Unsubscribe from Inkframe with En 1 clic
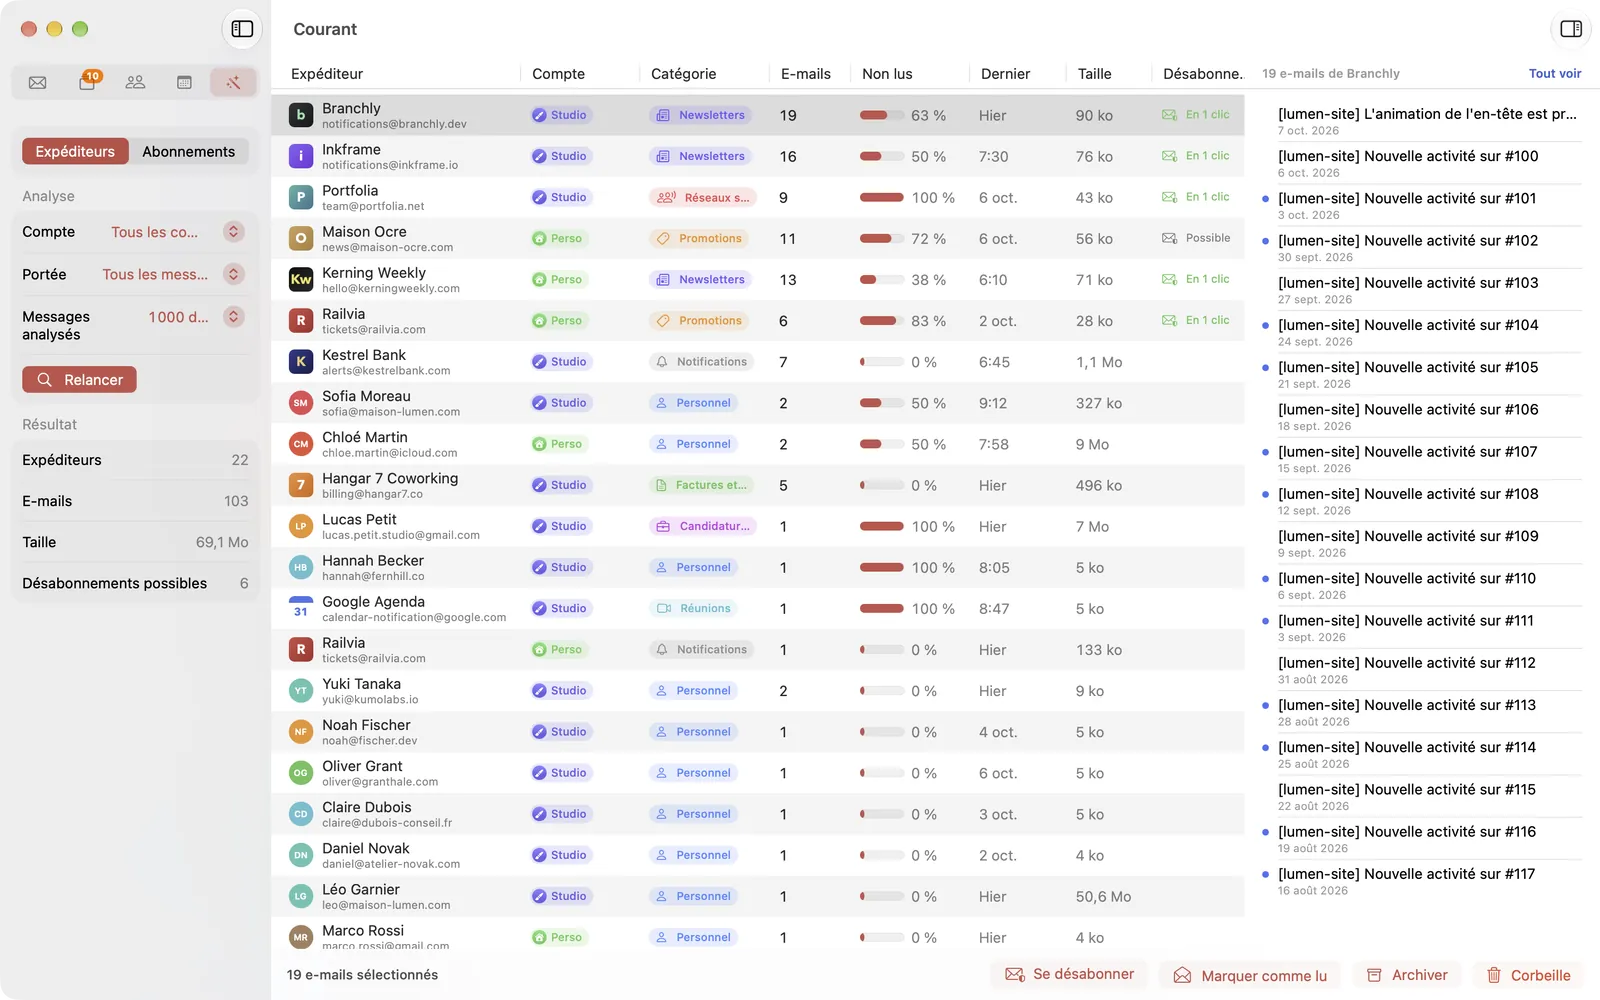Viewport: 1600px width, 1000px height. coord(1196,156)
